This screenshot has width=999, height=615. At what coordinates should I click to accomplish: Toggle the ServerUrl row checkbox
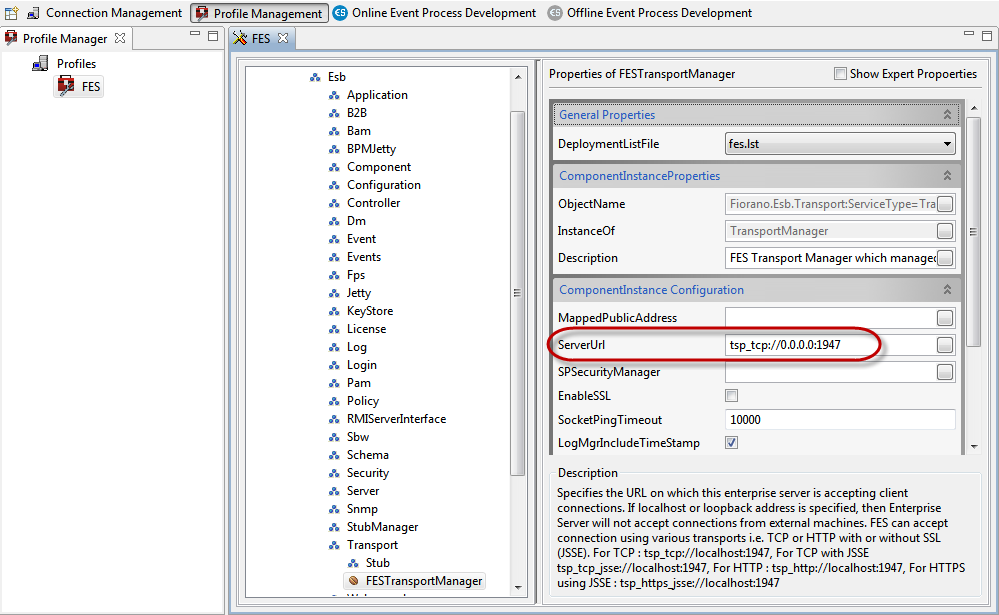[945, 345]
